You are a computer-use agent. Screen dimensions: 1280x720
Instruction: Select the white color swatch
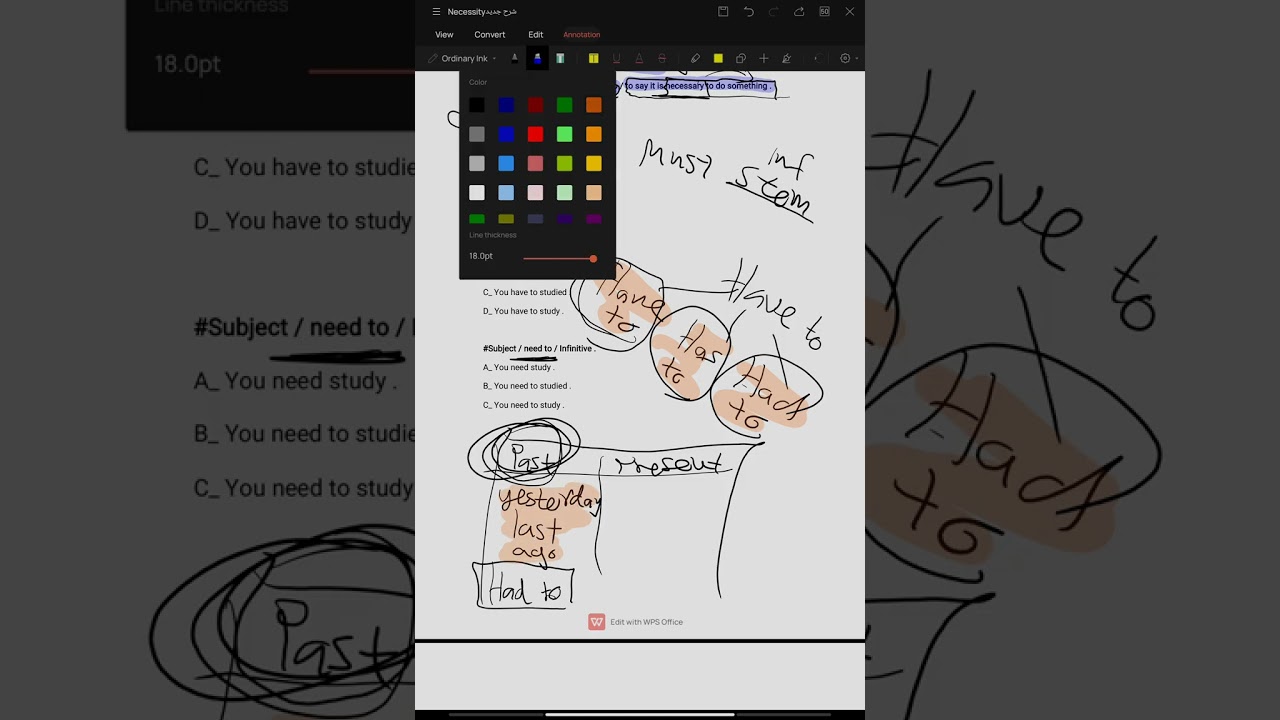477,192
